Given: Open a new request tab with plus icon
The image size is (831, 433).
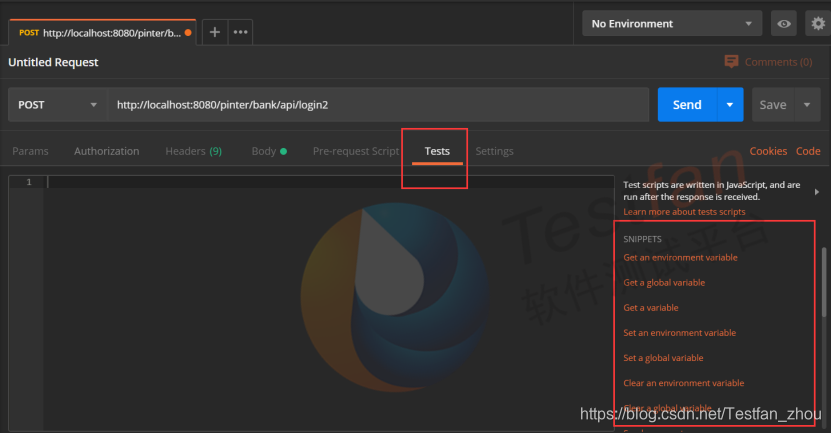Looking at the screenshot, I should coord(215,32).
